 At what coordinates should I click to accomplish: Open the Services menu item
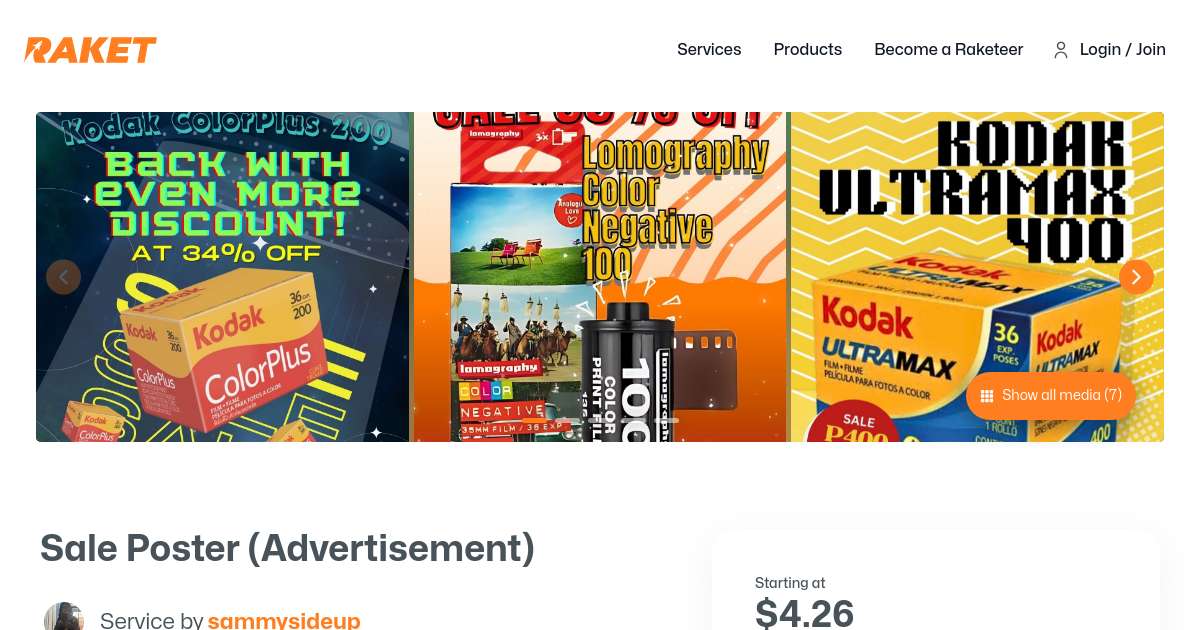click(709, 49)
